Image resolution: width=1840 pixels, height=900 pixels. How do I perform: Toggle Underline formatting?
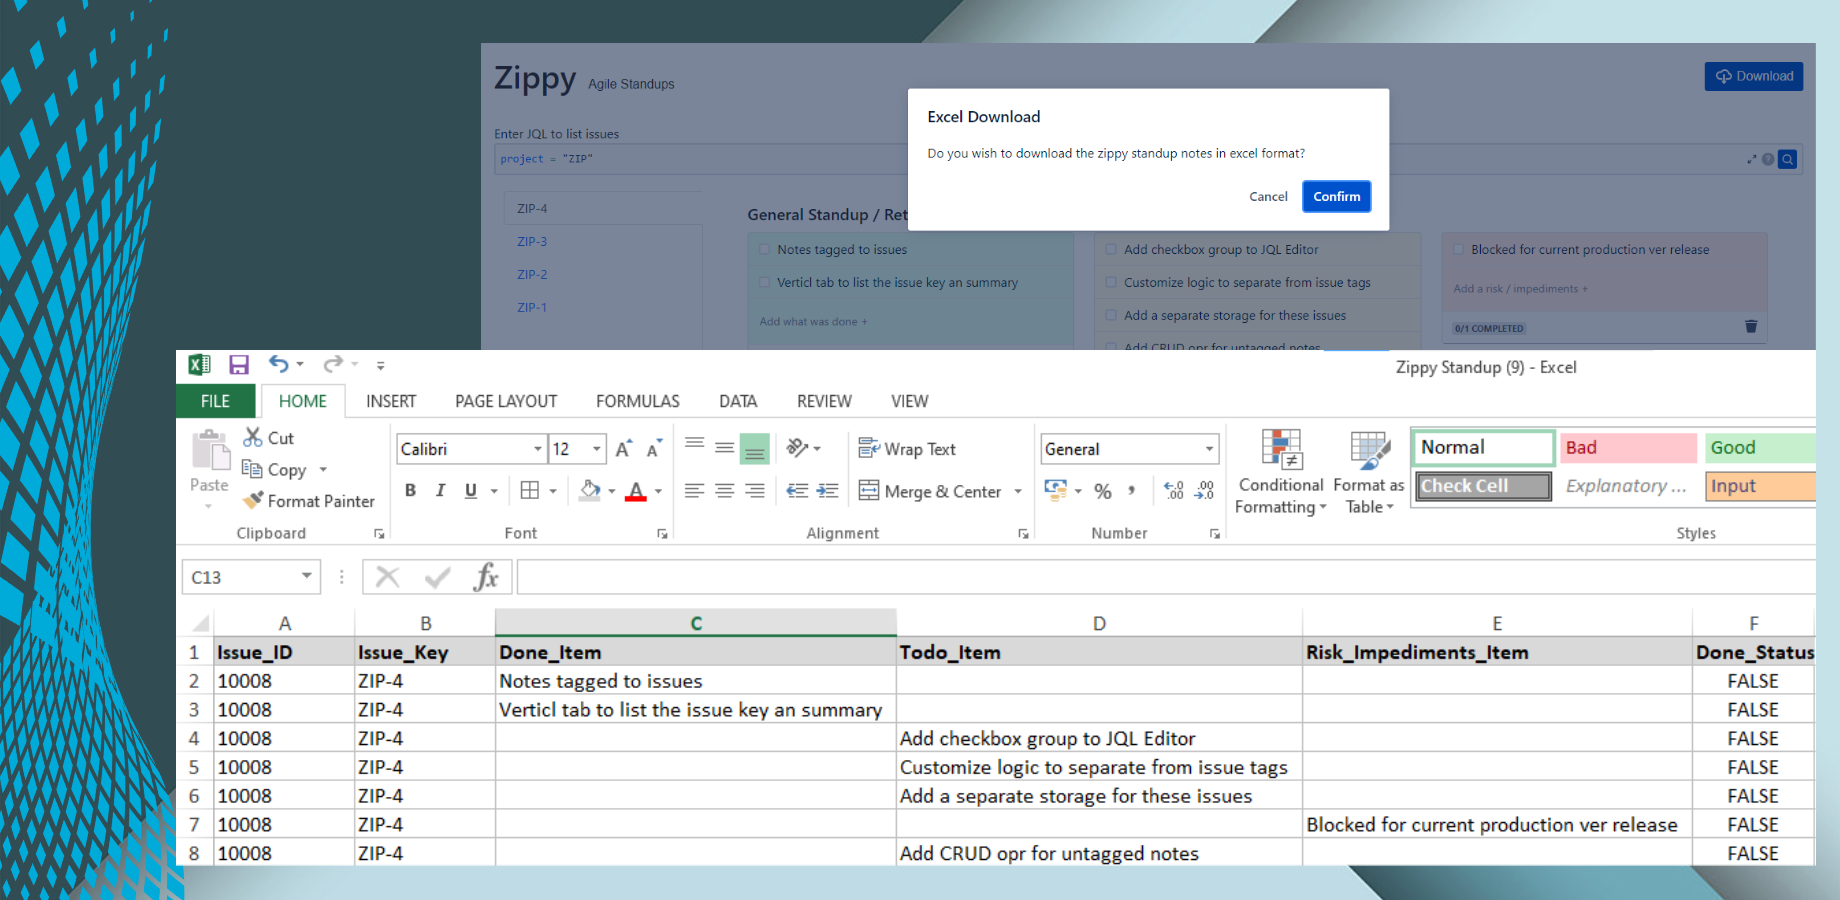click(471, 490)
